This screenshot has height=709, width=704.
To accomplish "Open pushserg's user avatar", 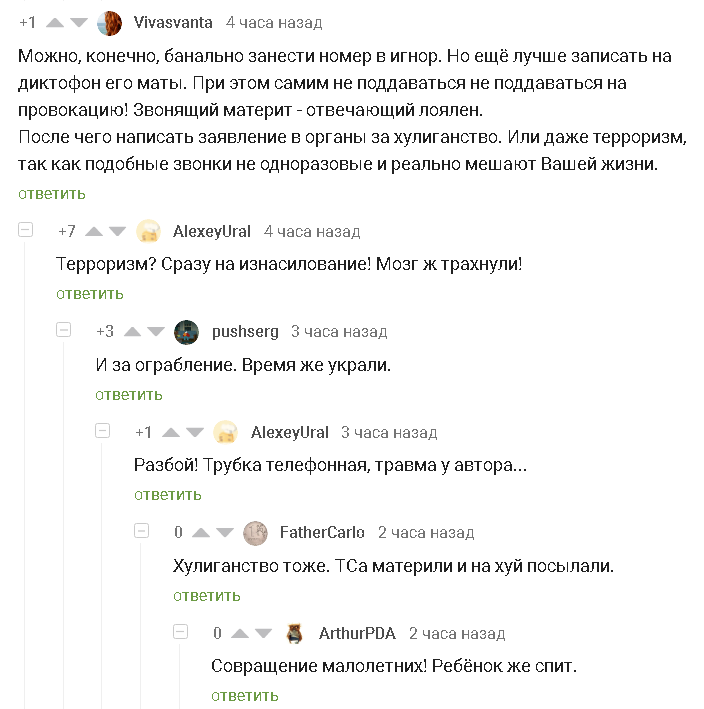I will point(186,331).
